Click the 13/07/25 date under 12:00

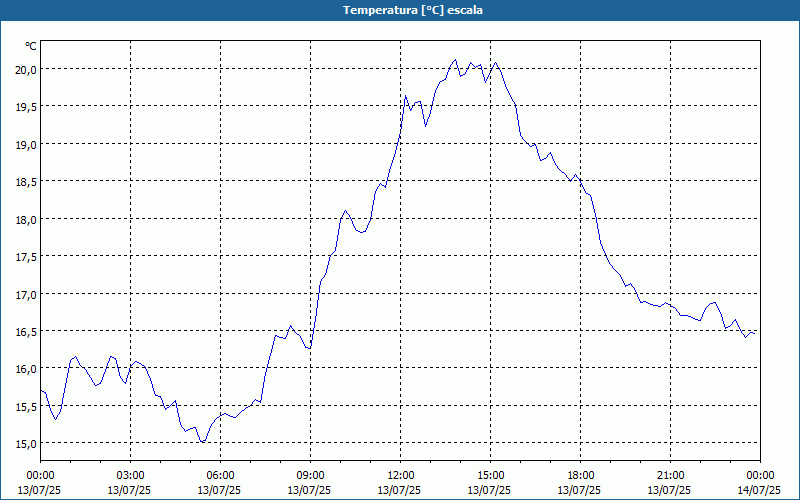pos(399,490)
